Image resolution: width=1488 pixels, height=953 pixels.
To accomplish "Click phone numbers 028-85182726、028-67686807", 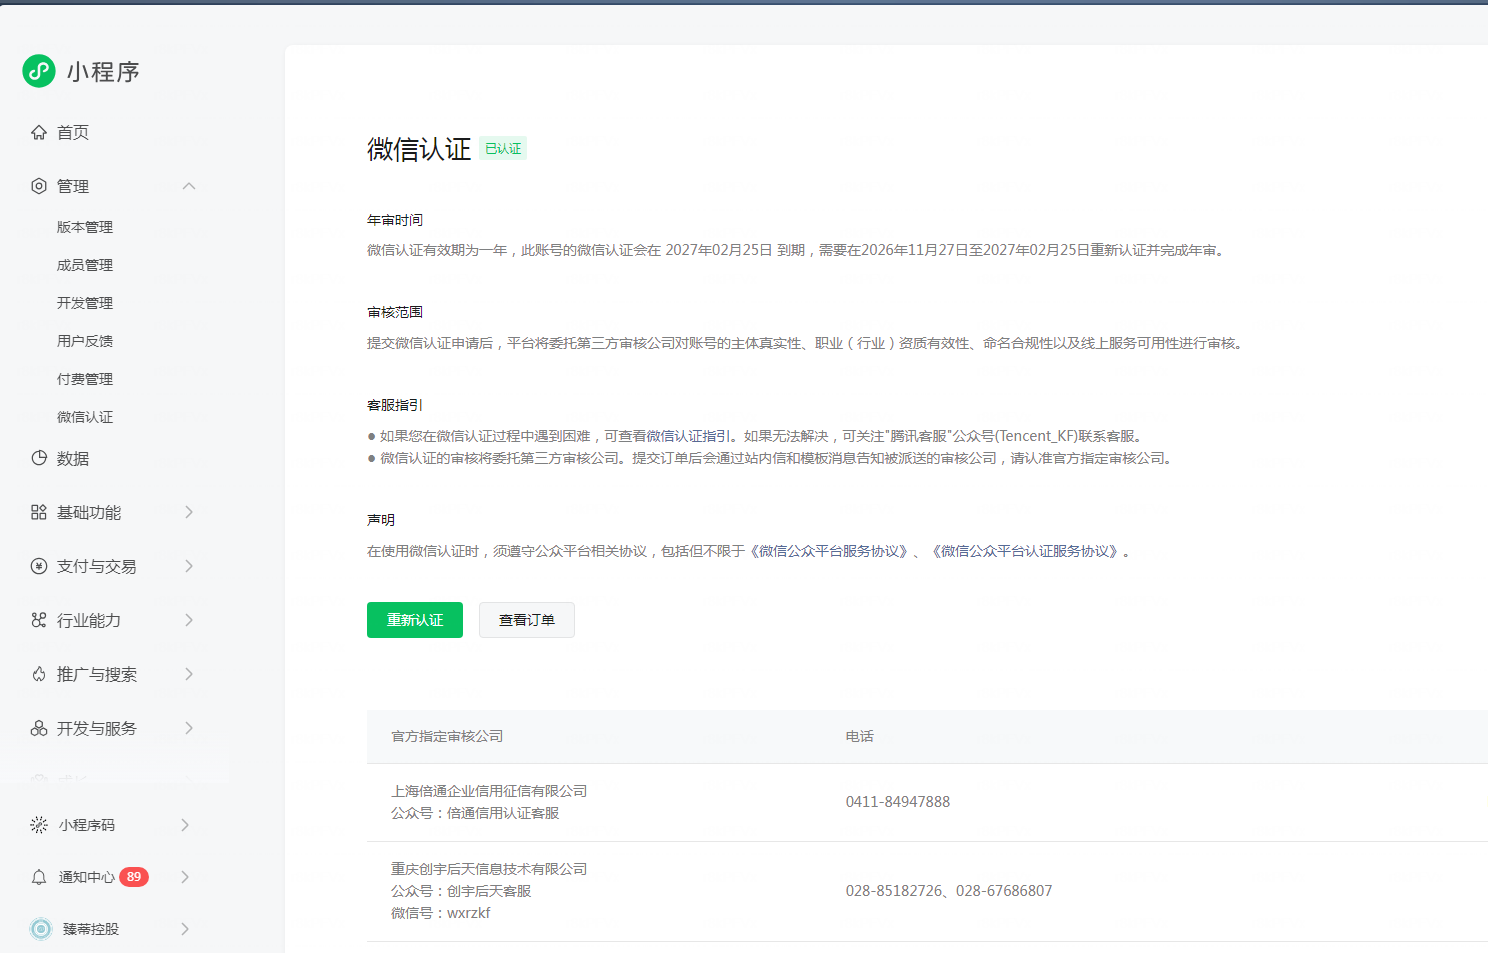I will [x=949, y=891].
